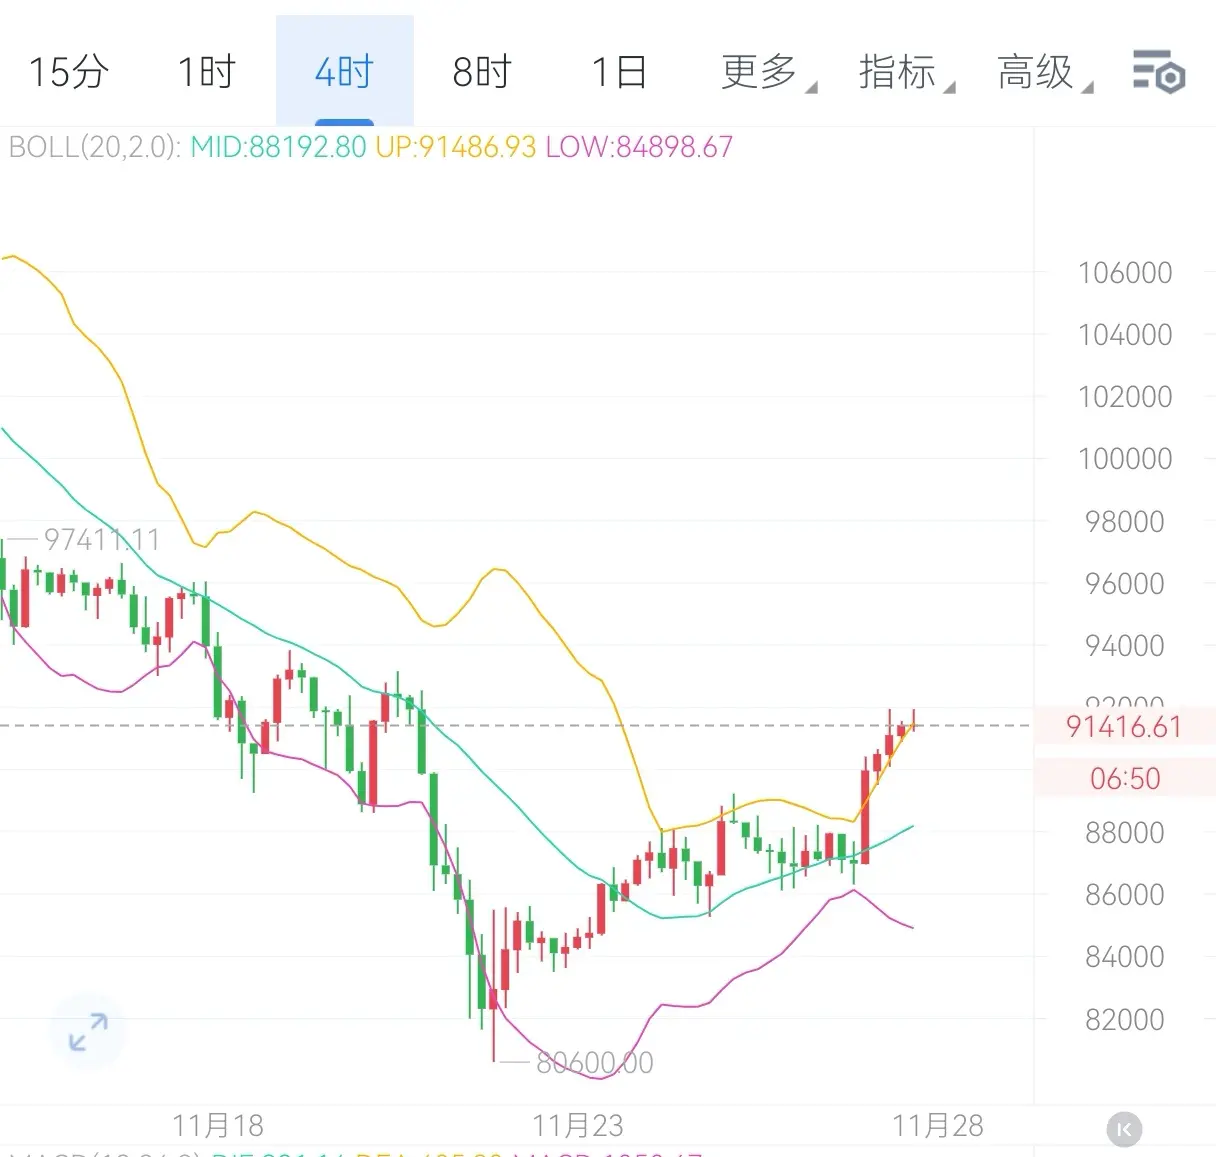
Task: Tap the 82000 price axis label
Action: coord(1125,1020)
